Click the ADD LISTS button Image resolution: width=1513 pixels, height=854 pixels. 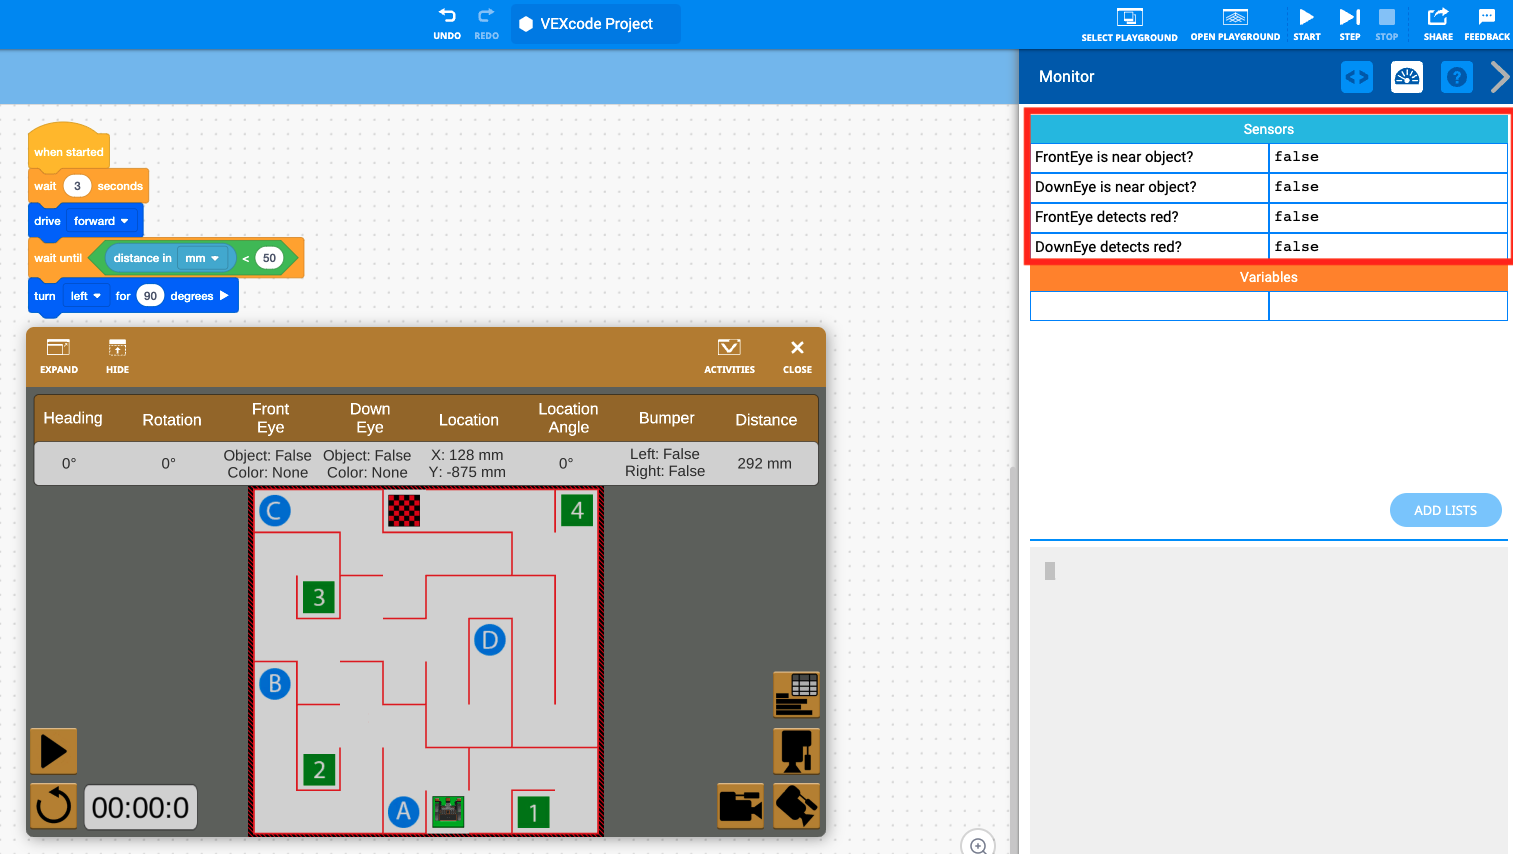[x=1445, y=510]
